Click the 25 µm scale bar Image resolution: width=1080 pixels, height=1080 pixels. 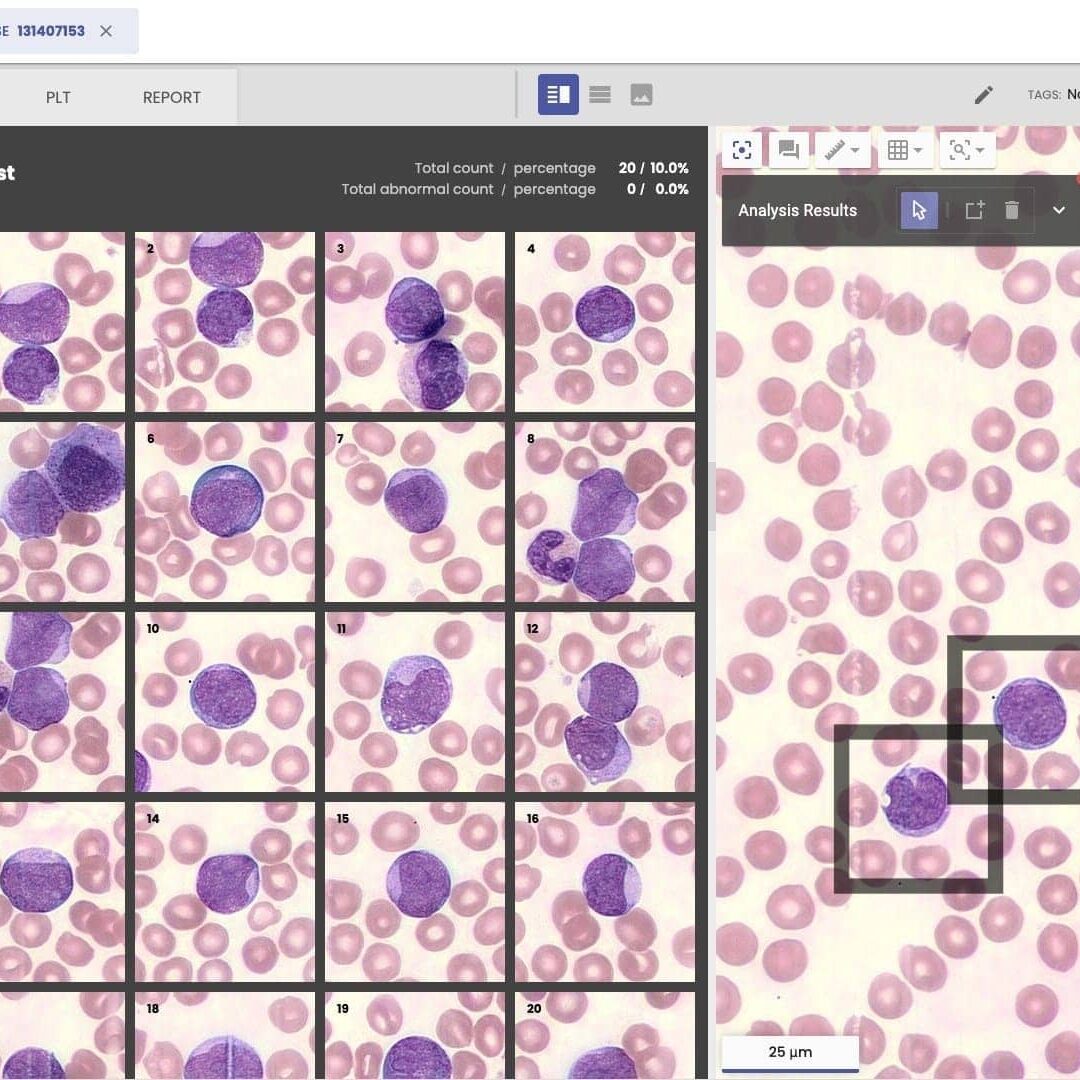pyautogui.click(x=790, y=1052)
